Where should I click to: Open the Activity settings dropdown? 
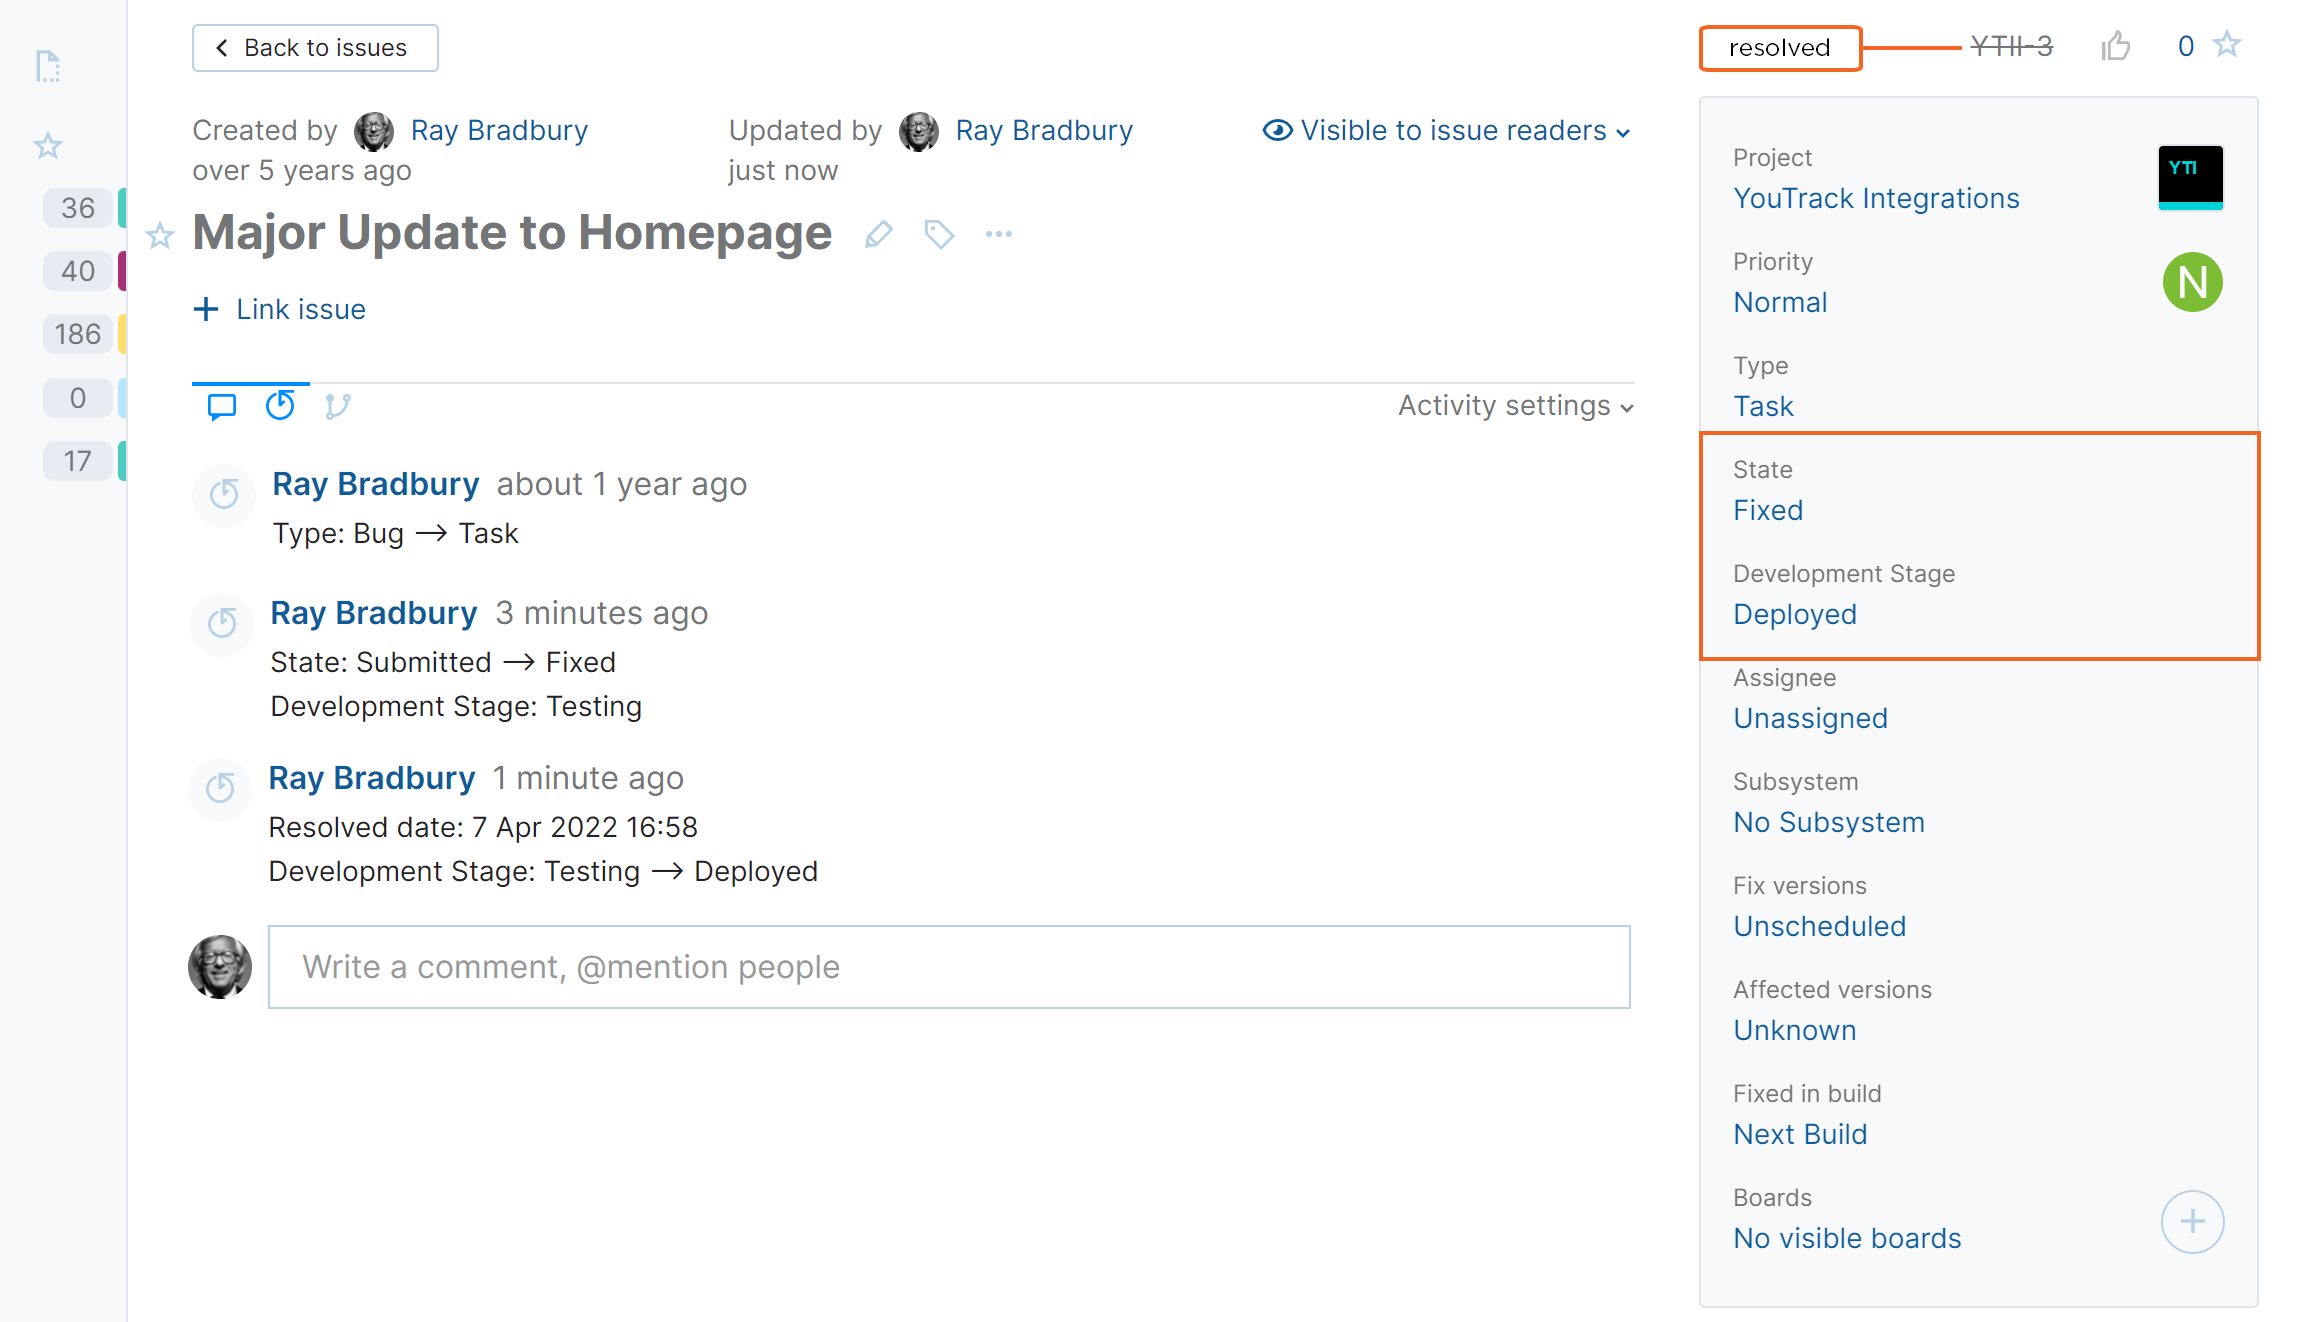coord(1515,406)
